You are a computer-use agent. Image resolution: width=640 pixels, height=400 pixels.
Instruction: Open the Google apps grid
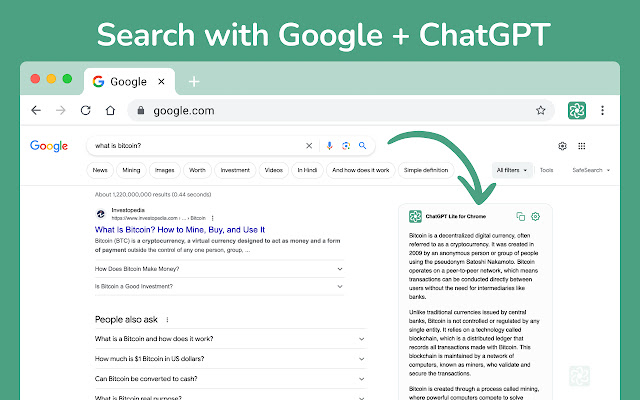(x=582, y=146)
